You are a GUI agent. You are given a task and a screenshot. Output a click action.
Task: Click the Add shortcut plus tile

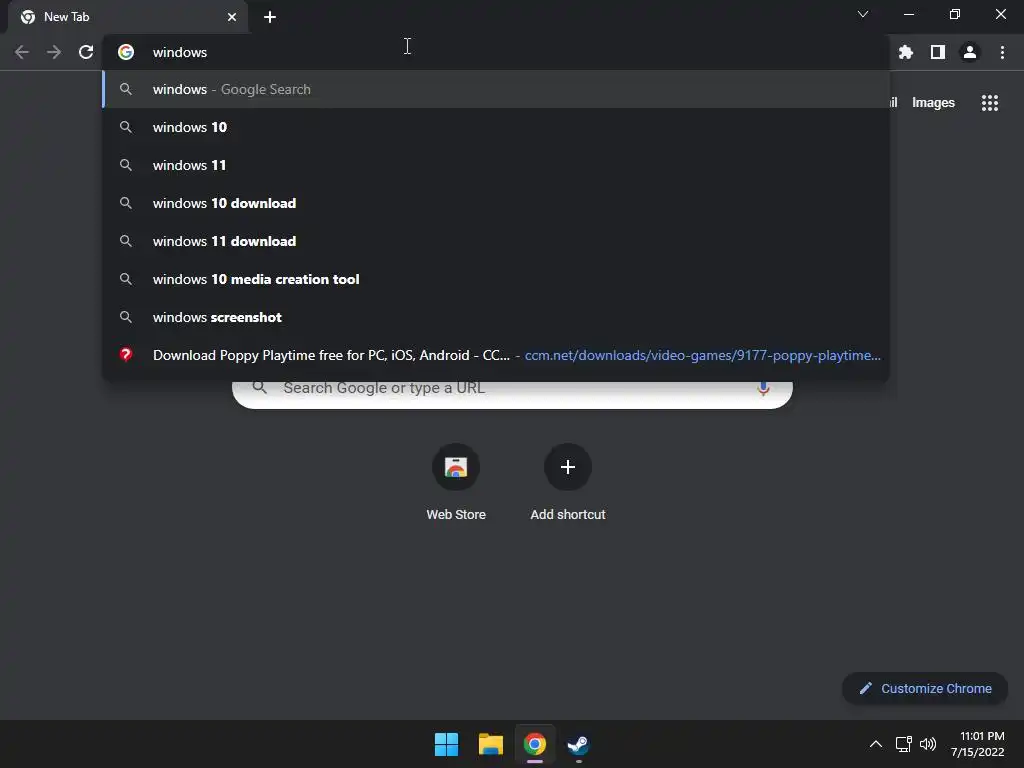(x=568, y=483)
